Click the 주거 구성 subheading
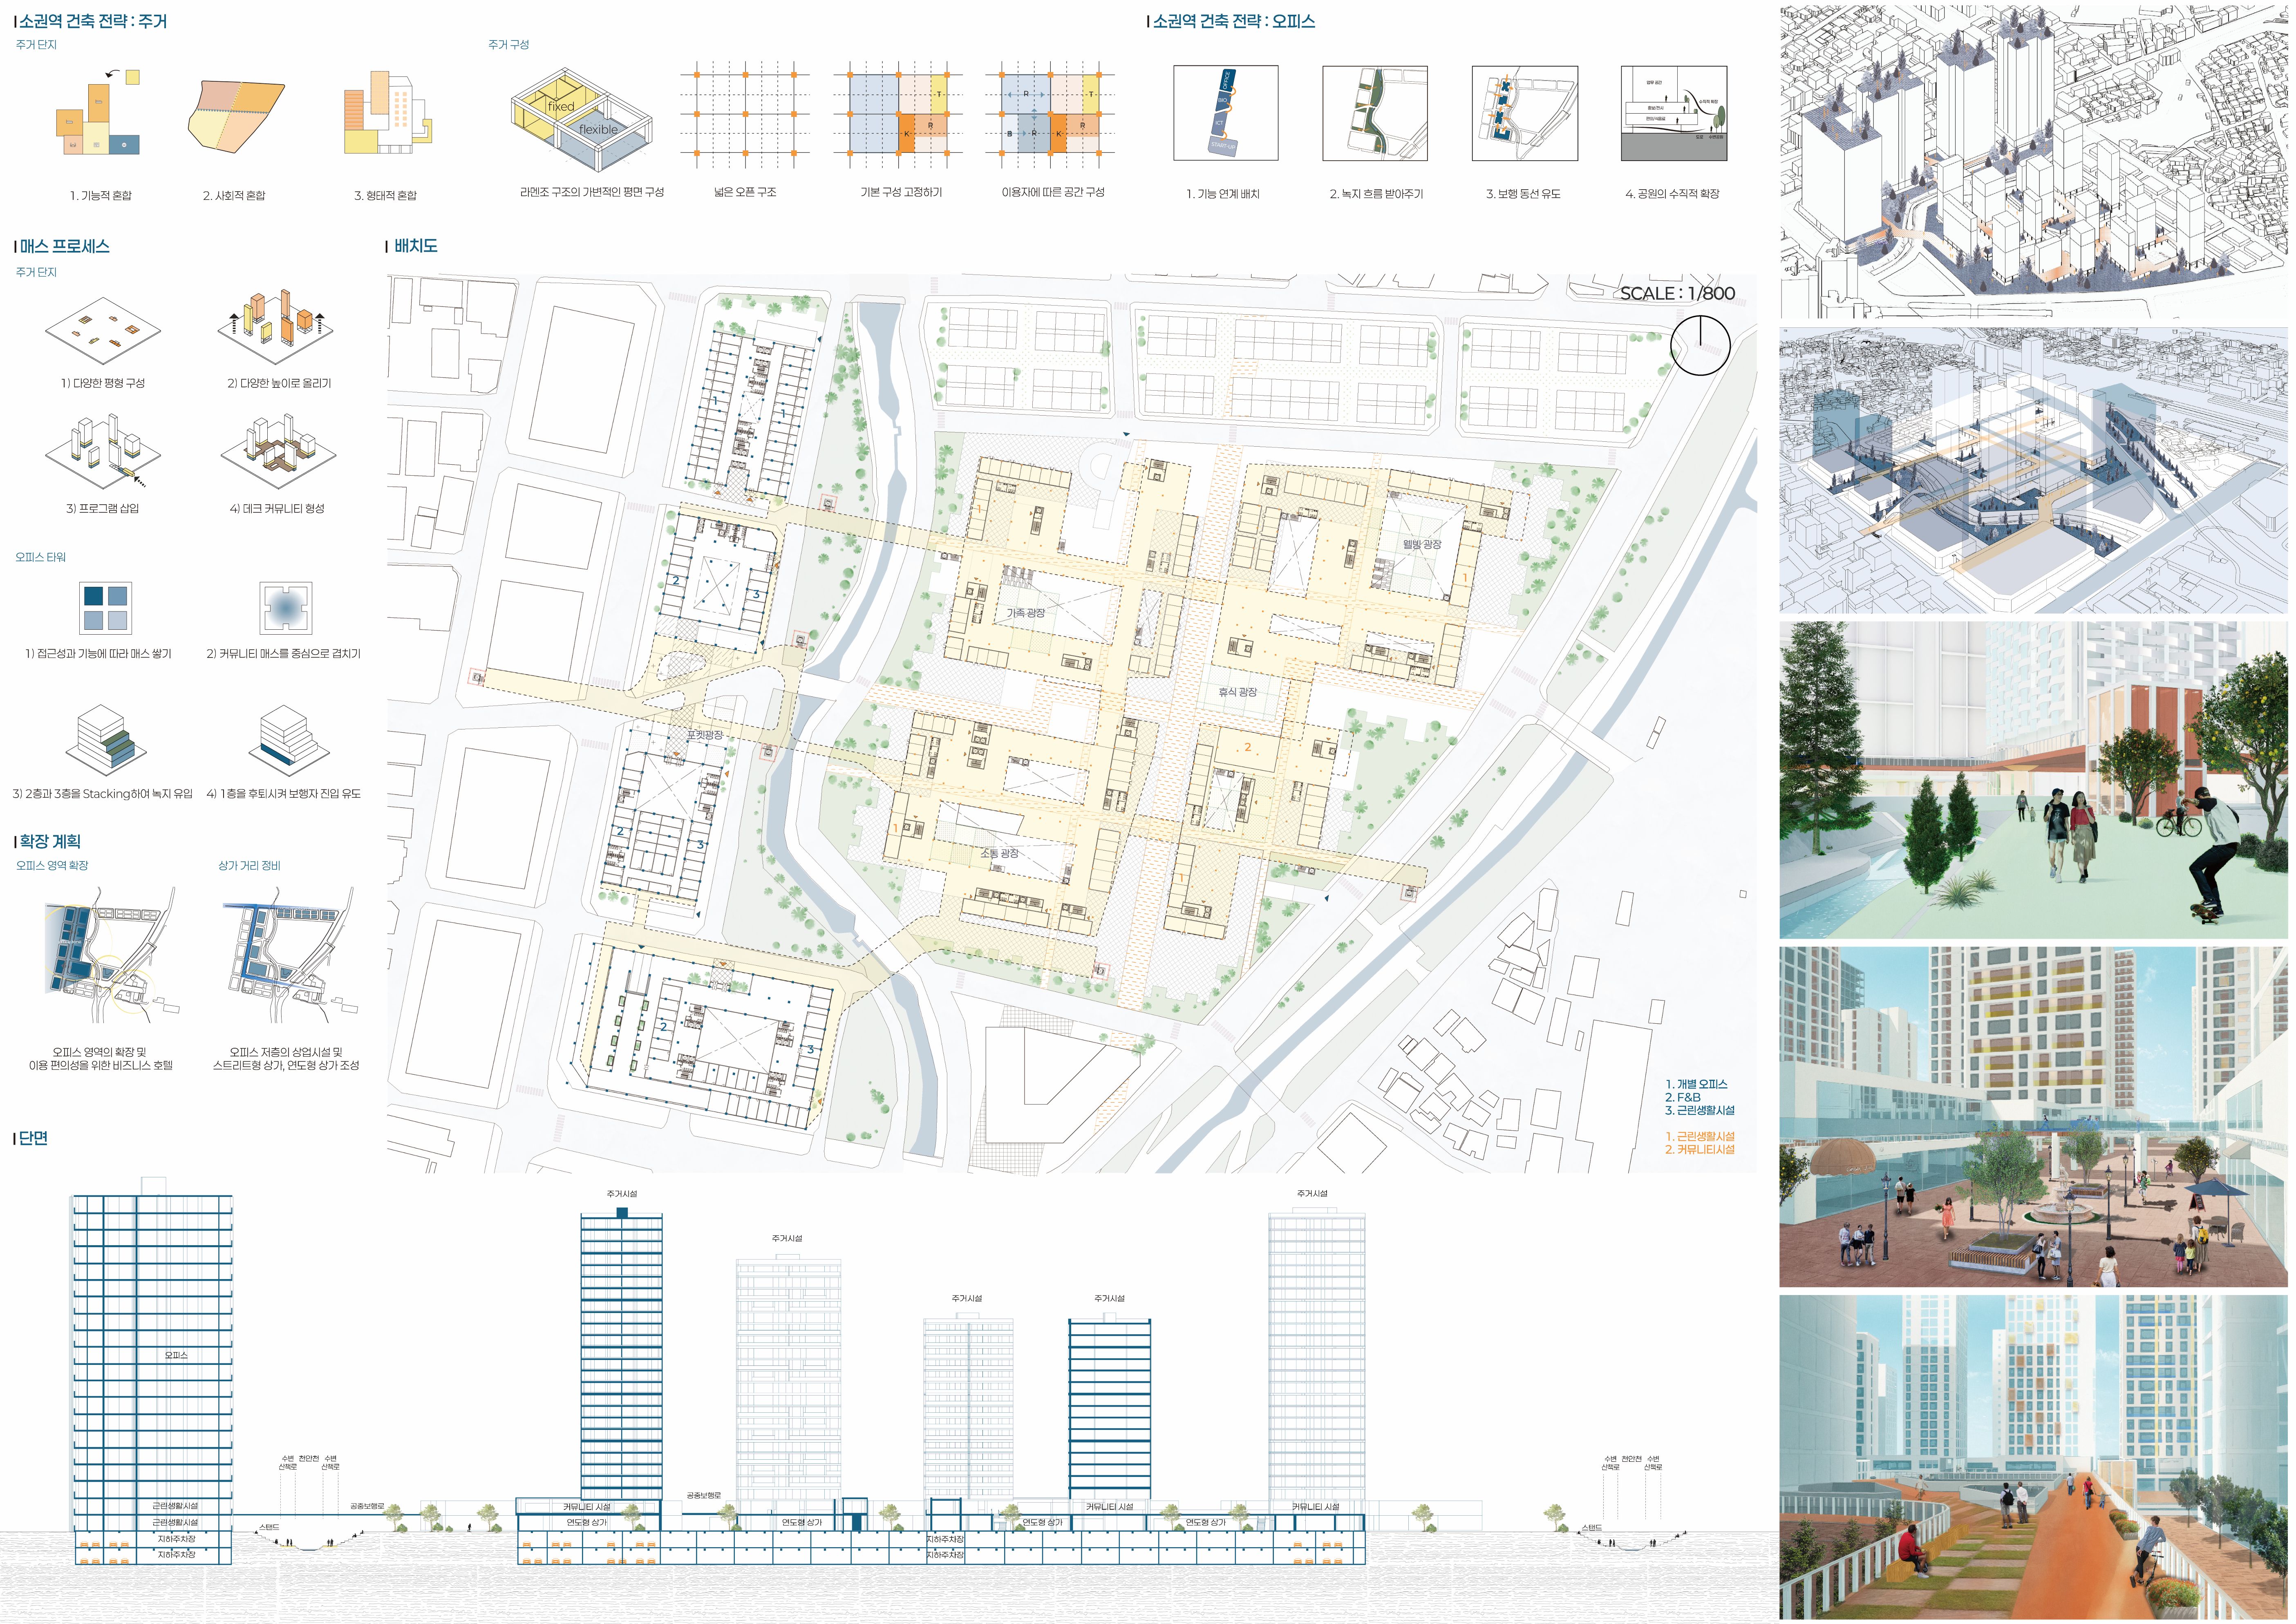 pyautogui.click(x=508, y=45)
